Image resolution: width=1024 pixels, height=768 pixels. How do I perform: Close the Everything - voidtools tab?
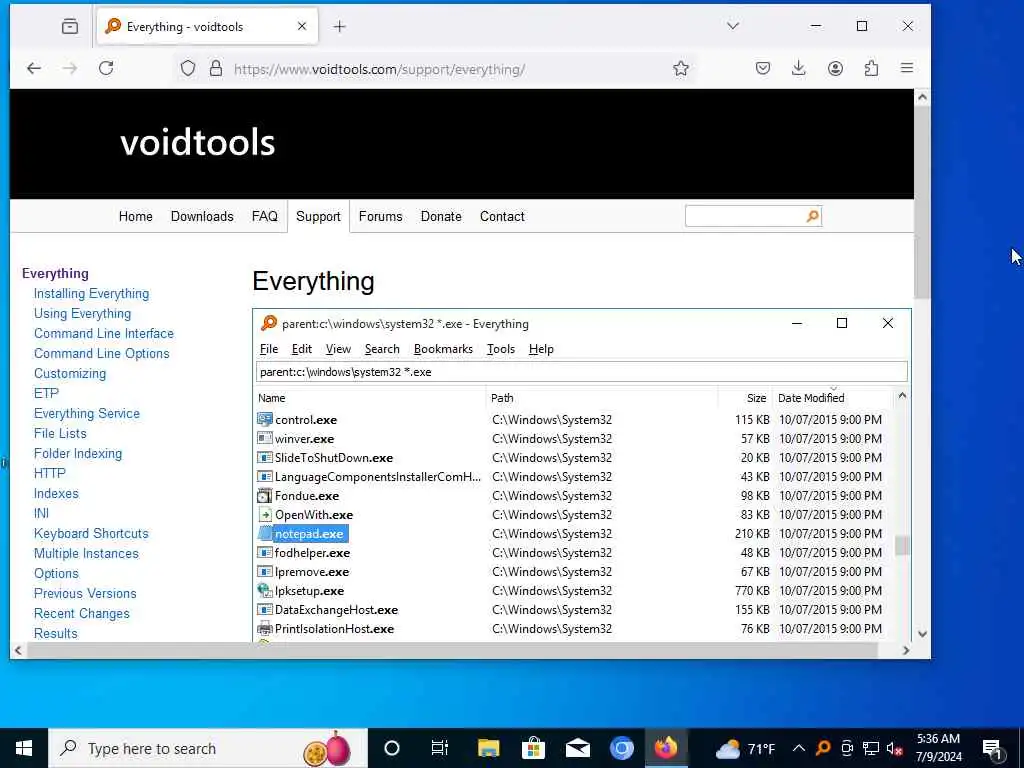click(302, 26)
